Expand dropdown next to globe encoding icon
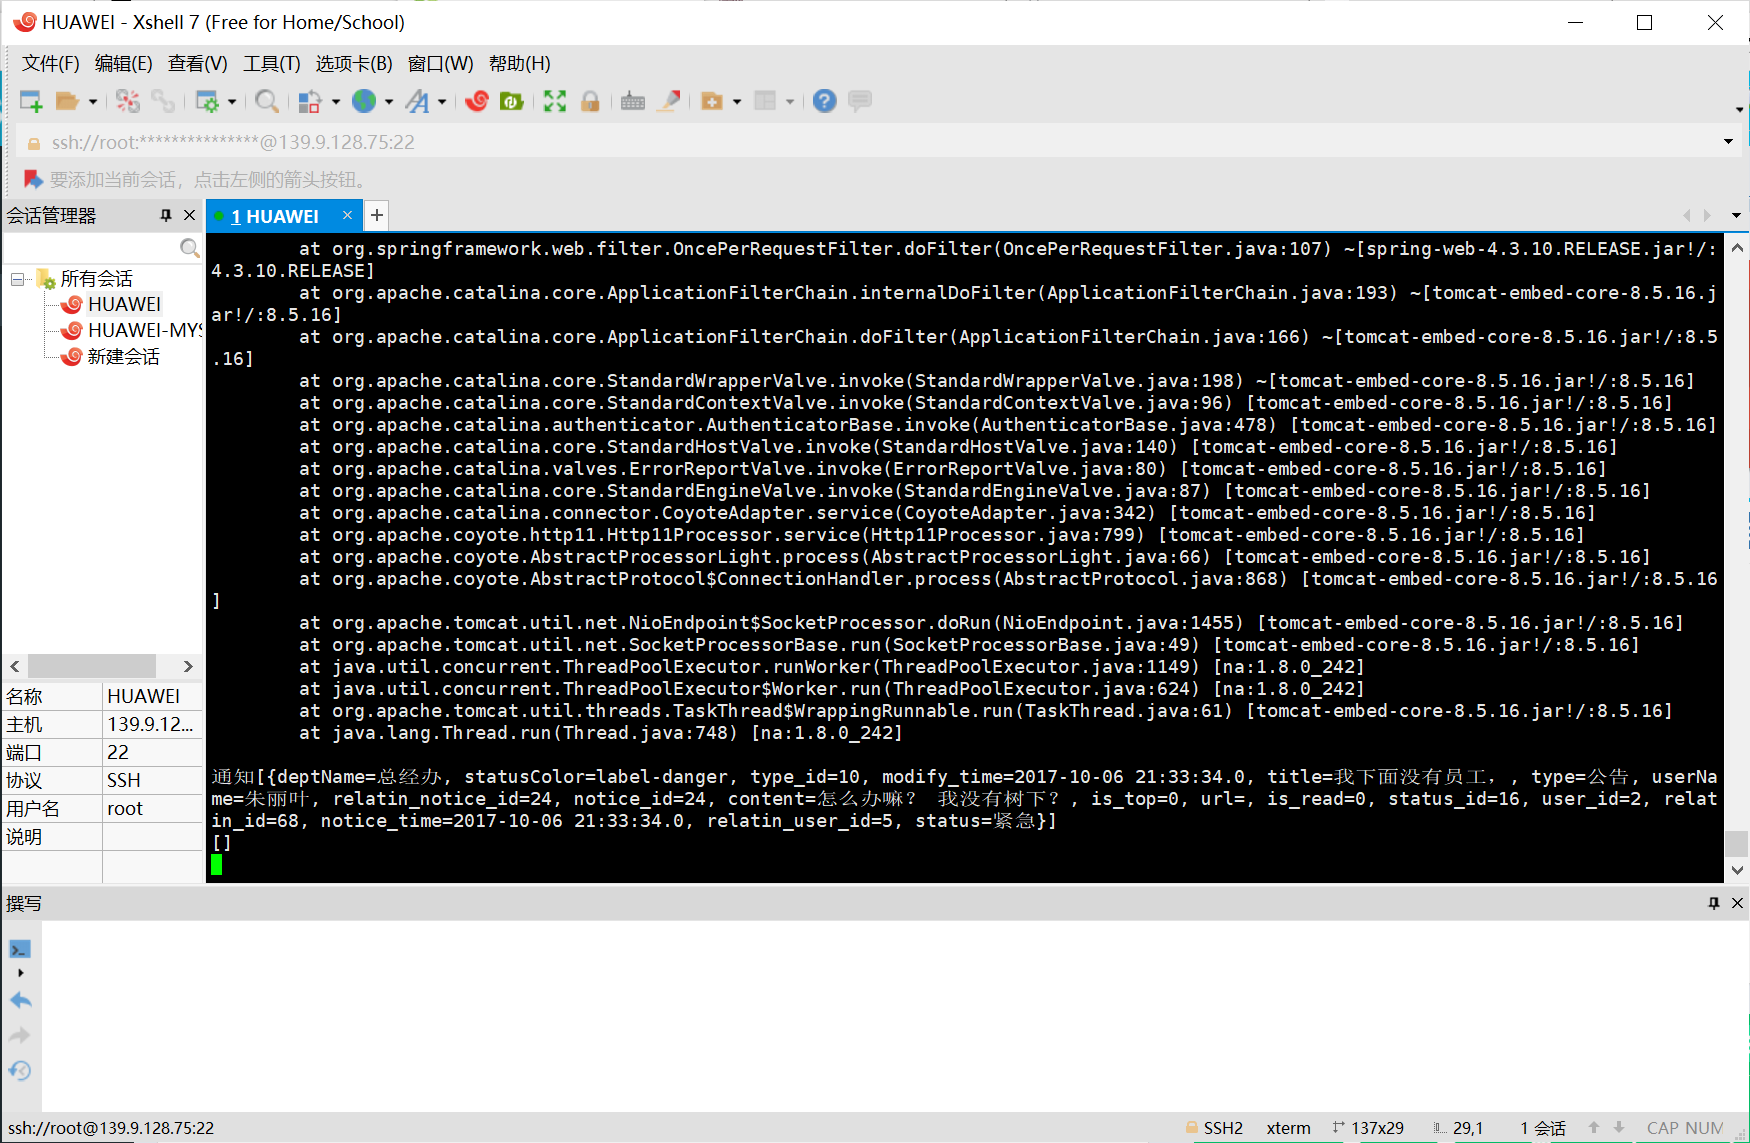Screen dimensions: 1750x1143 pos(389,101)
